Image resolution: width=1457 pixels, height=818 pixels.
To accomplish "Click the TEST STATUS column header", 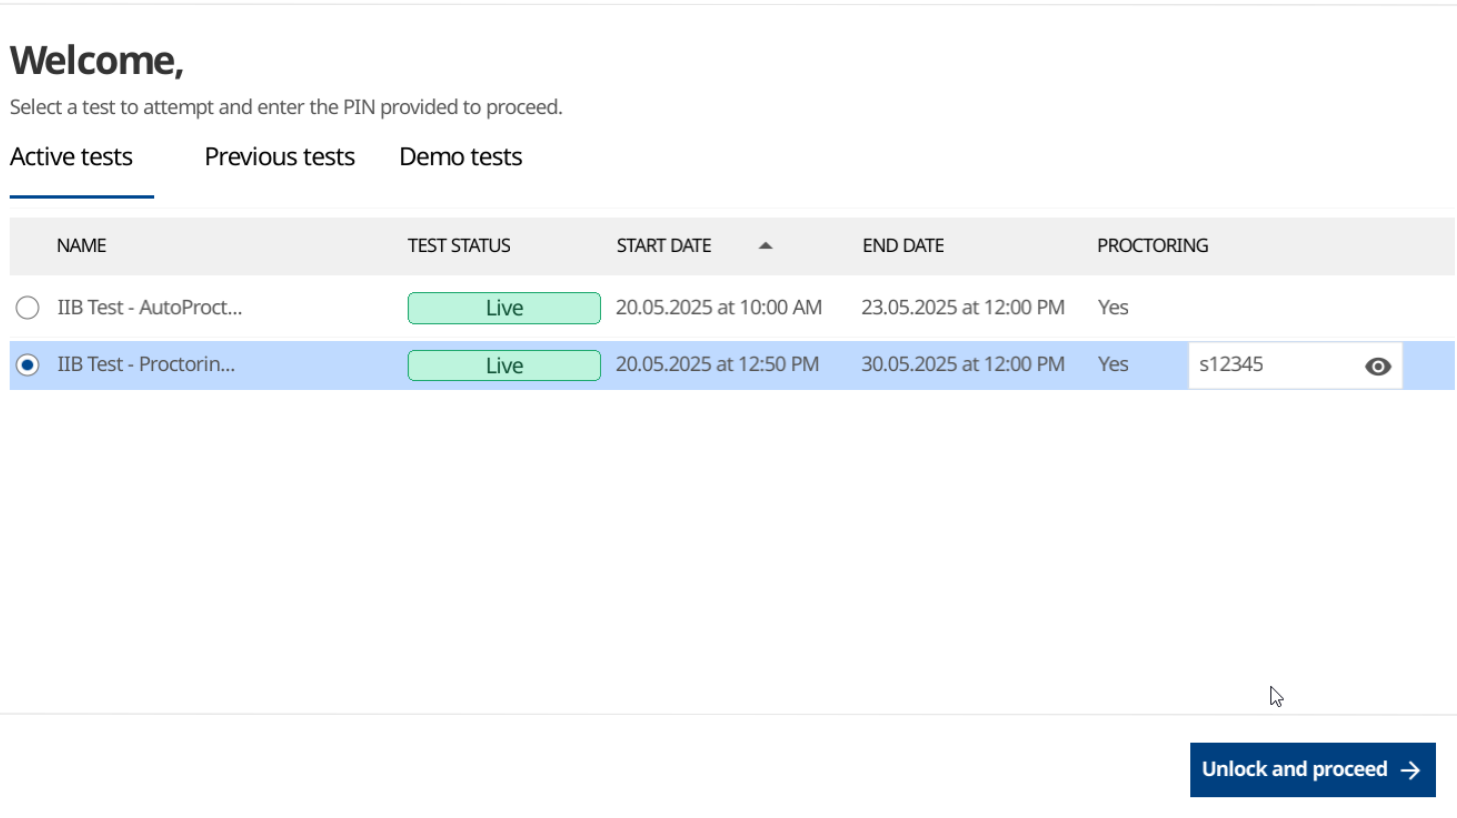I will pos(459,245).
